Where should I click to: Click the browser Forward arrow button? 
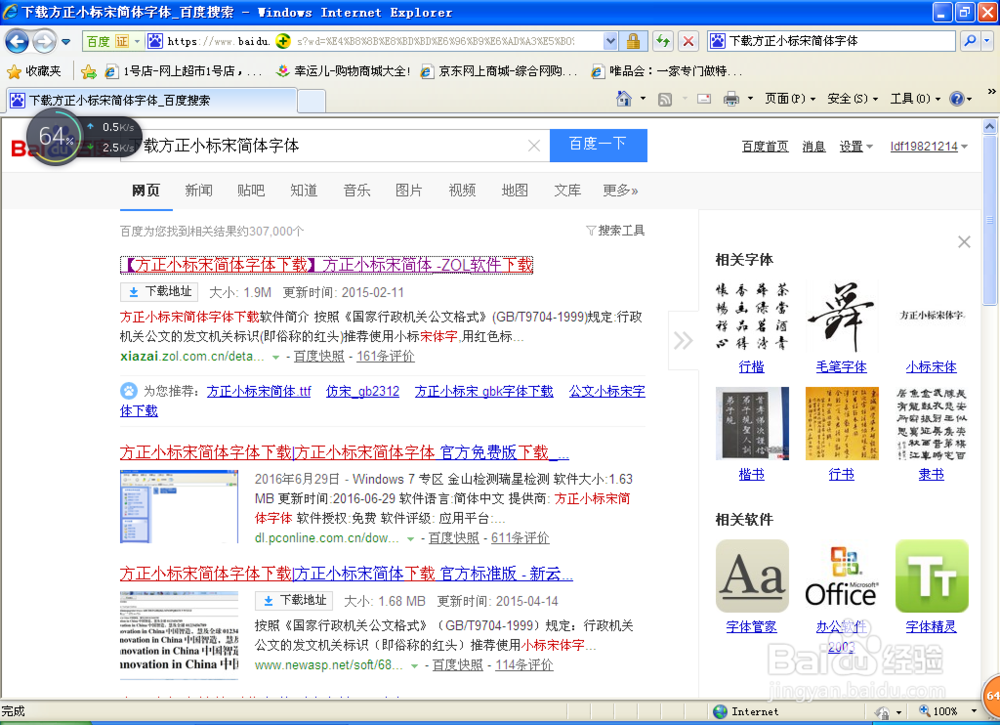click(x=44, y=42)
